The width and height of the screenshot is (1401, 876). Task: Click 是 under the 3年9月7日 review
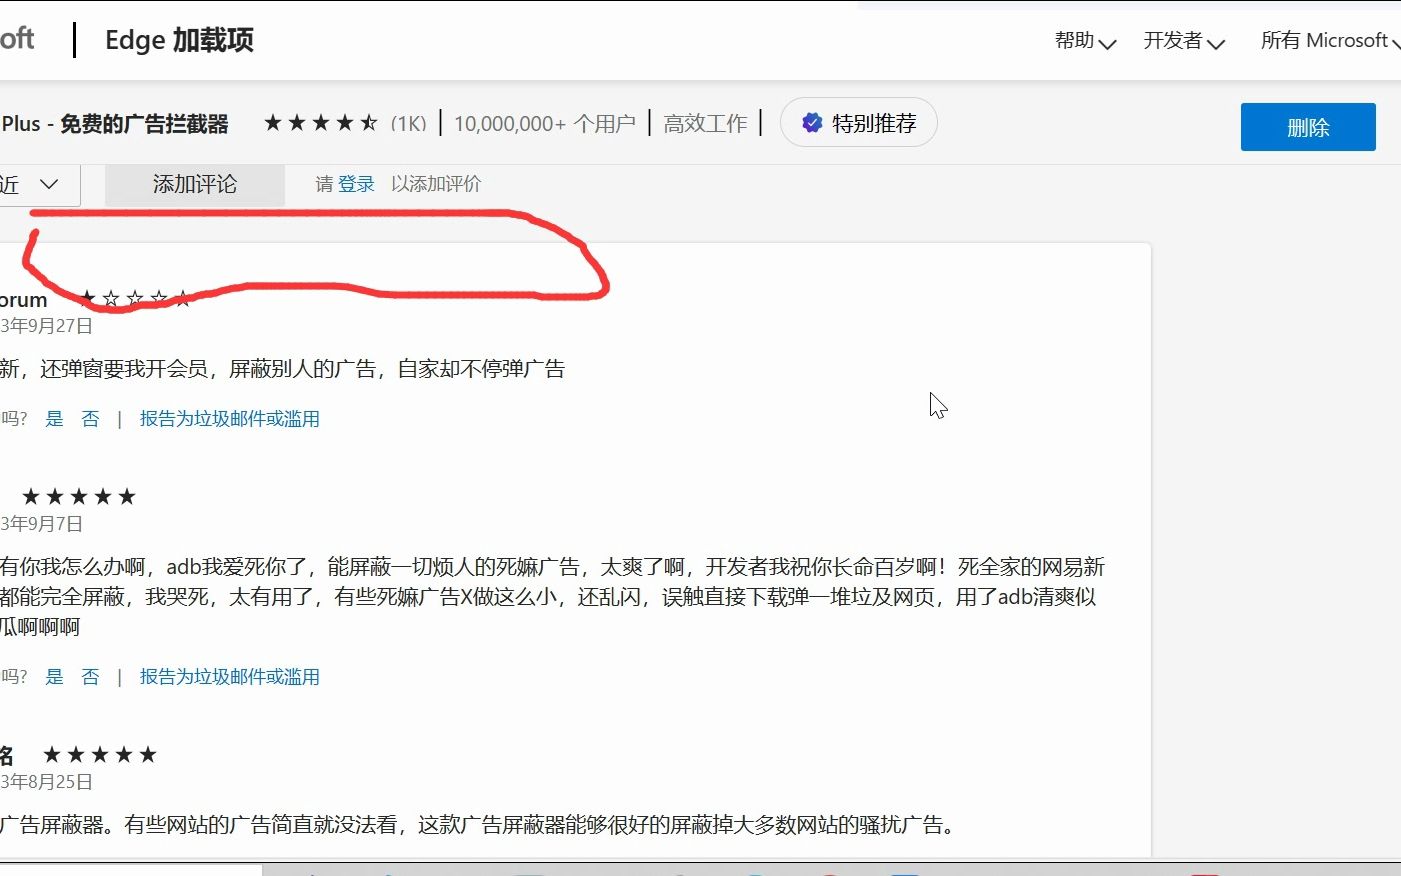(55, 677)
